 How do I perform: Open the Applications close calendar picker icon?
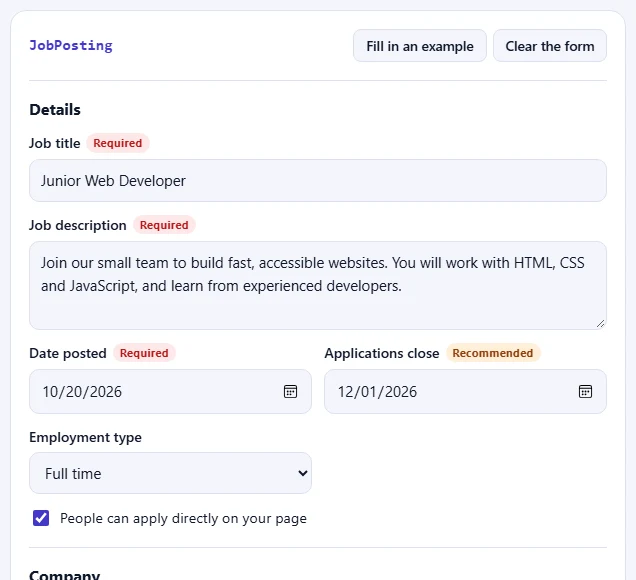coord(585,391)
